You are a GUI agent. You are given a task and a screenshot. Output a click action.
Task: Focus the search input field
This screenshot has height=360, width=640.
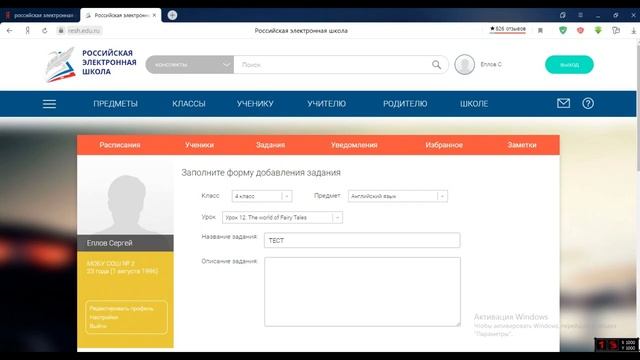tap(332, 64)
